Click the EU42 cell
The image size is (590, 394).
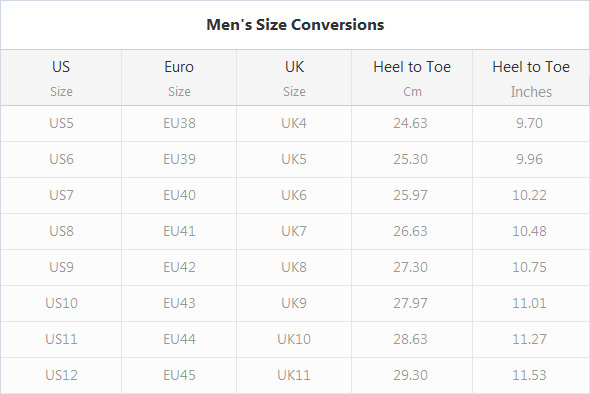click(179, 267)
